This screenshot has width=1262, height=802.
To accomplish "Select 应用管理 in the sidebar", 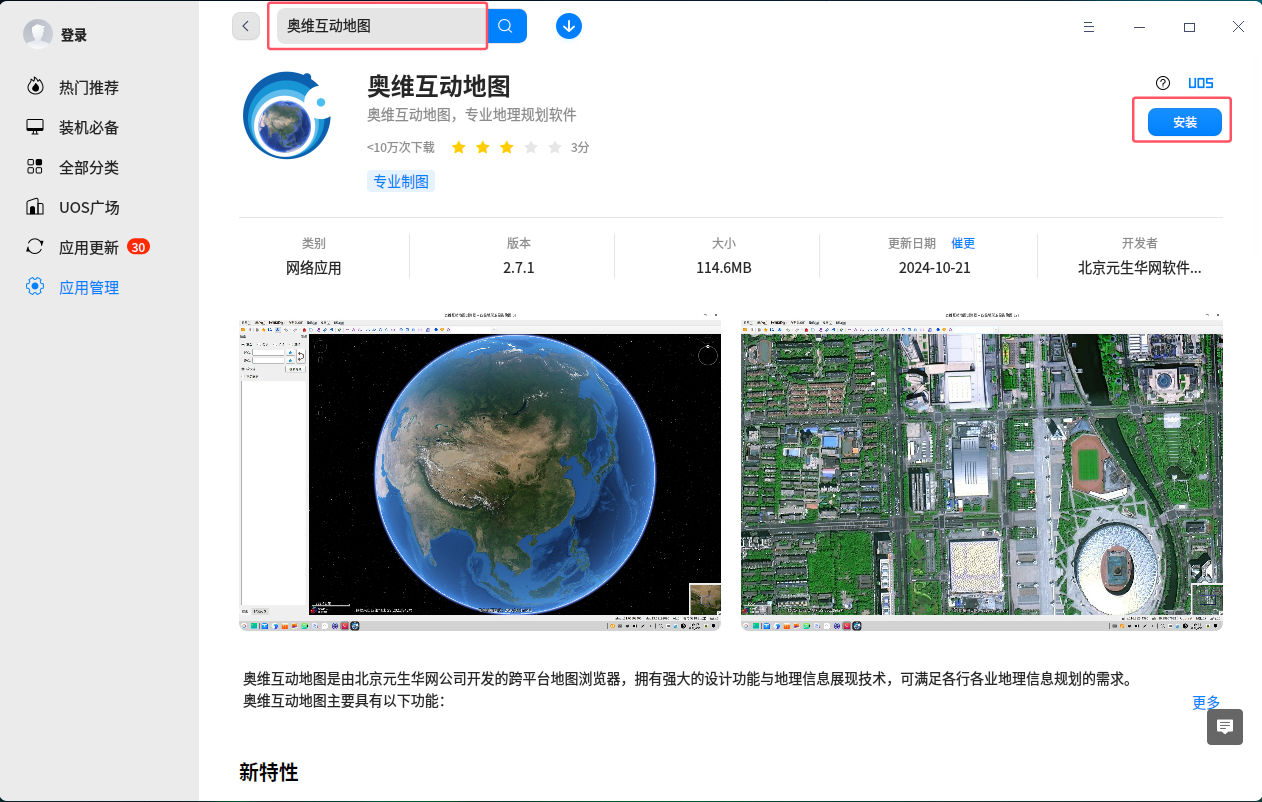I will click(89, 287).
